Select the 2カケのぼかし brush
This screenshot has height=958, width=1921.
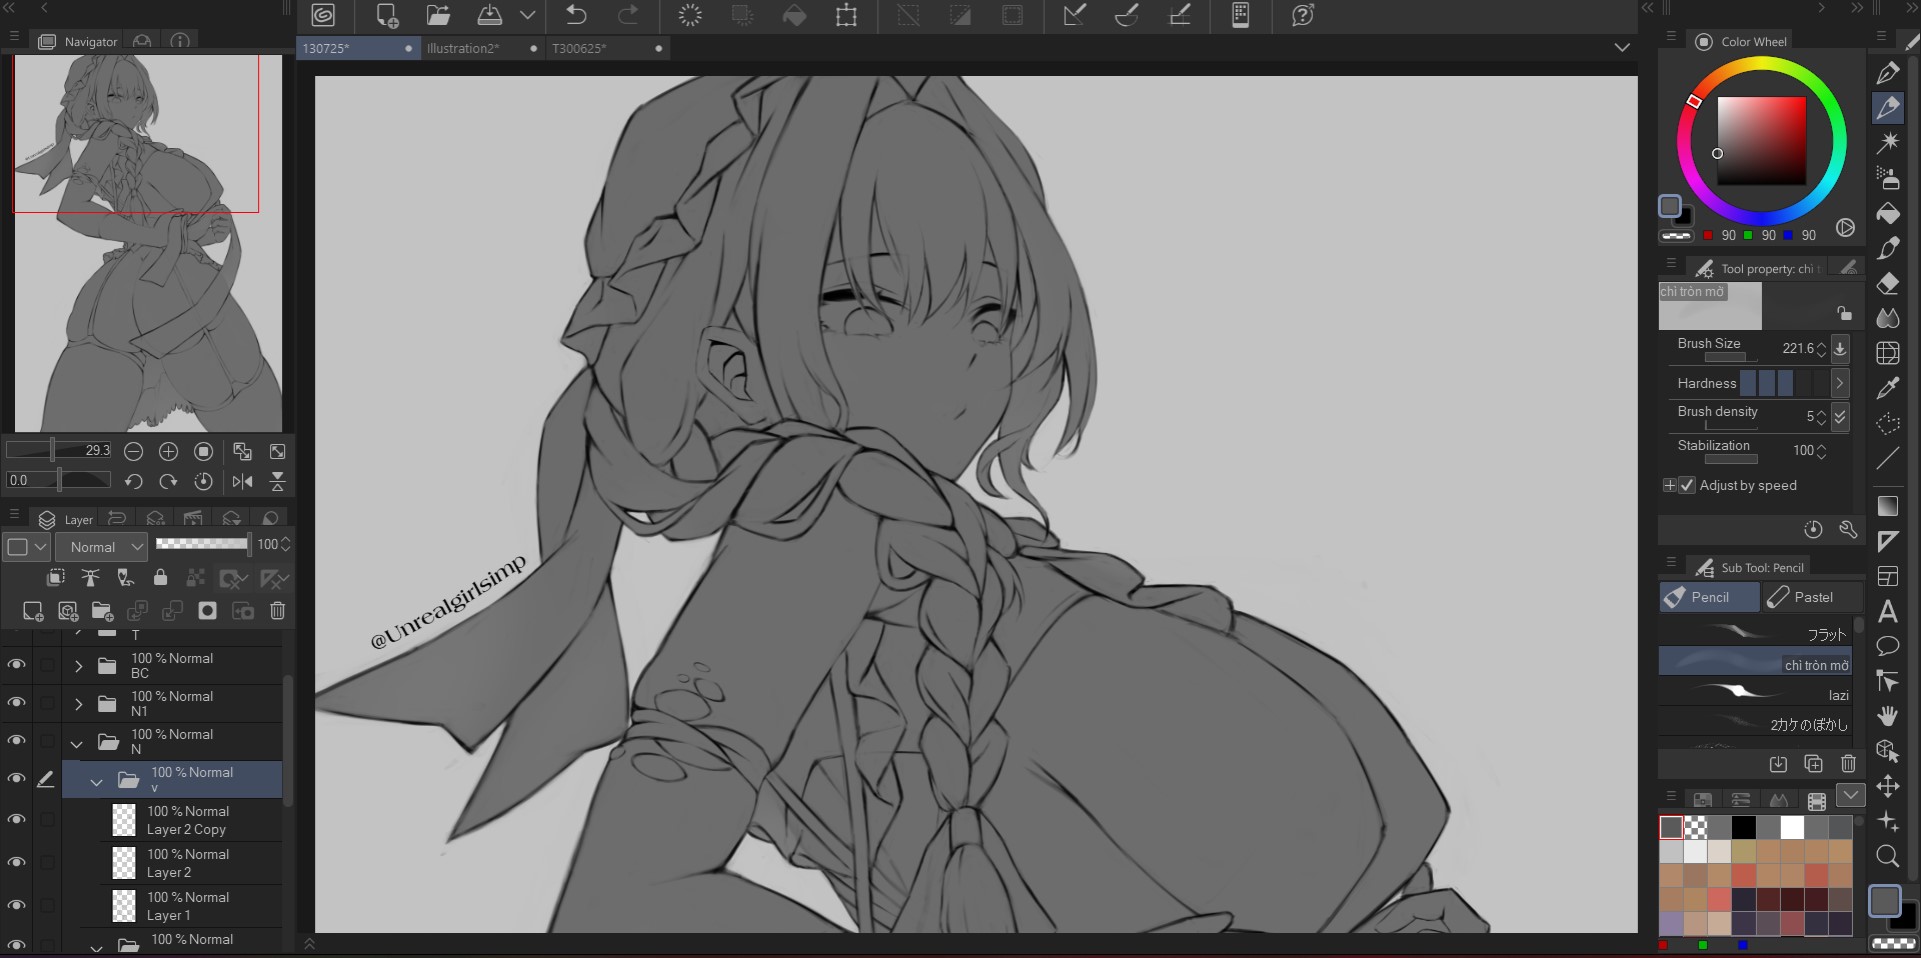pyautogui.click(x=1755, y=723)
